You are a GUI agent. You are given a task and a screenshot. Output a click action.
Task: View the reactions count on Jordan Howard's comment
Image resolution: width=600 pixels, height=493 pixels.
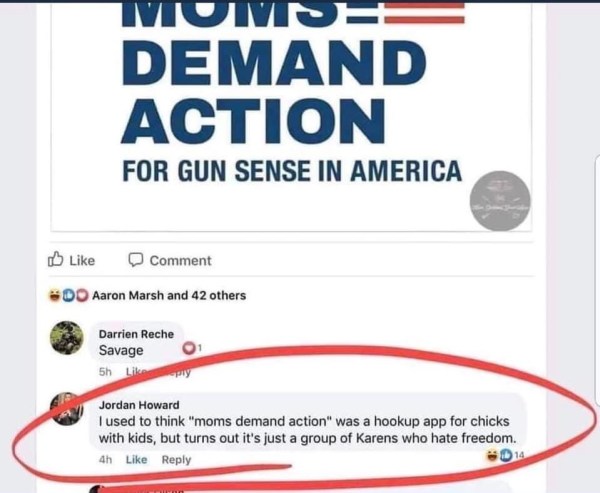coord(505,455)
